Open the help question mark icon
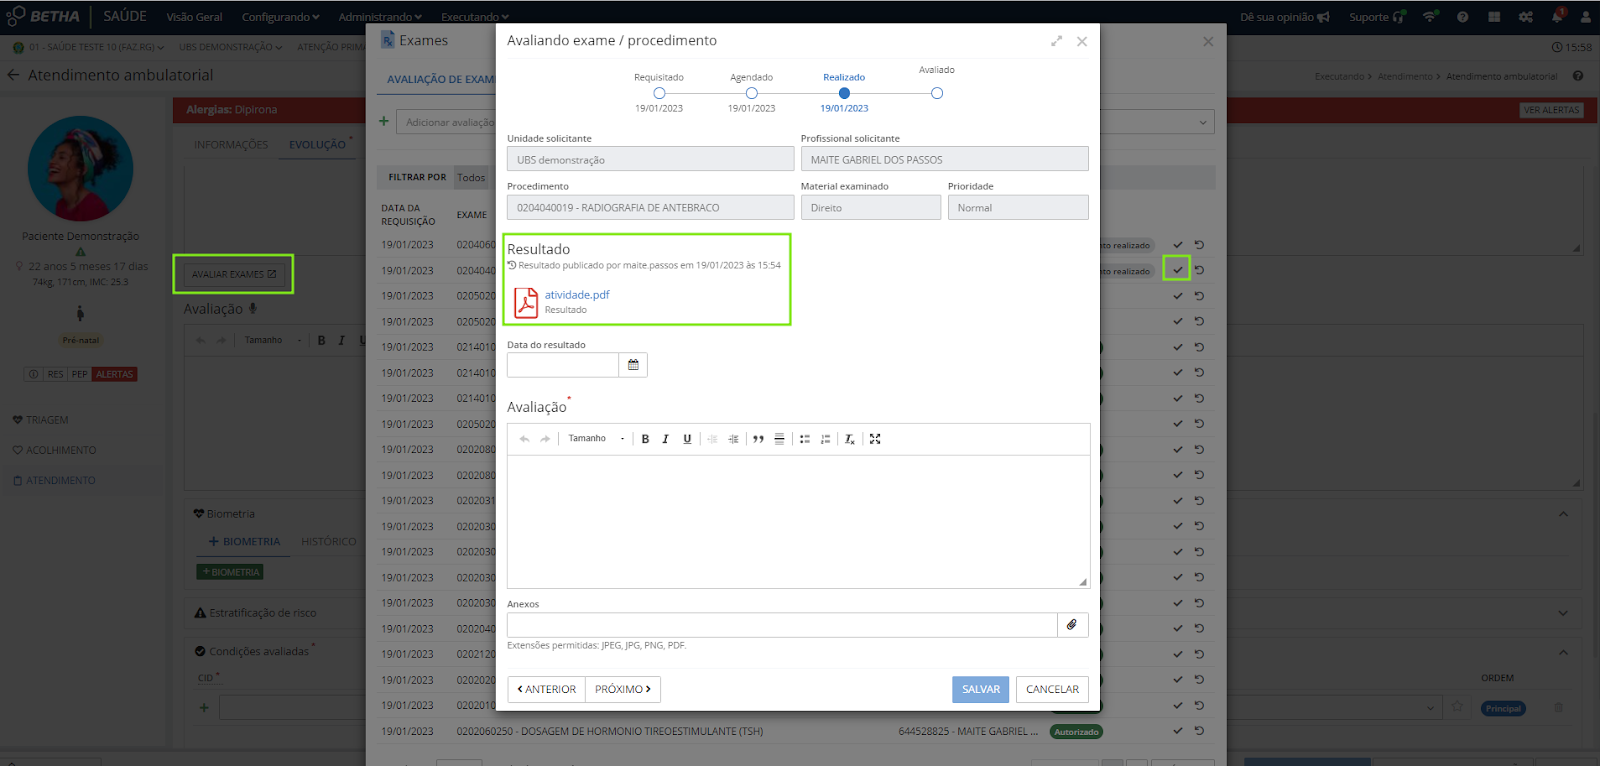Image resolution: width=1600 pixels, height=766 pixels. (x=1462, y=17)
